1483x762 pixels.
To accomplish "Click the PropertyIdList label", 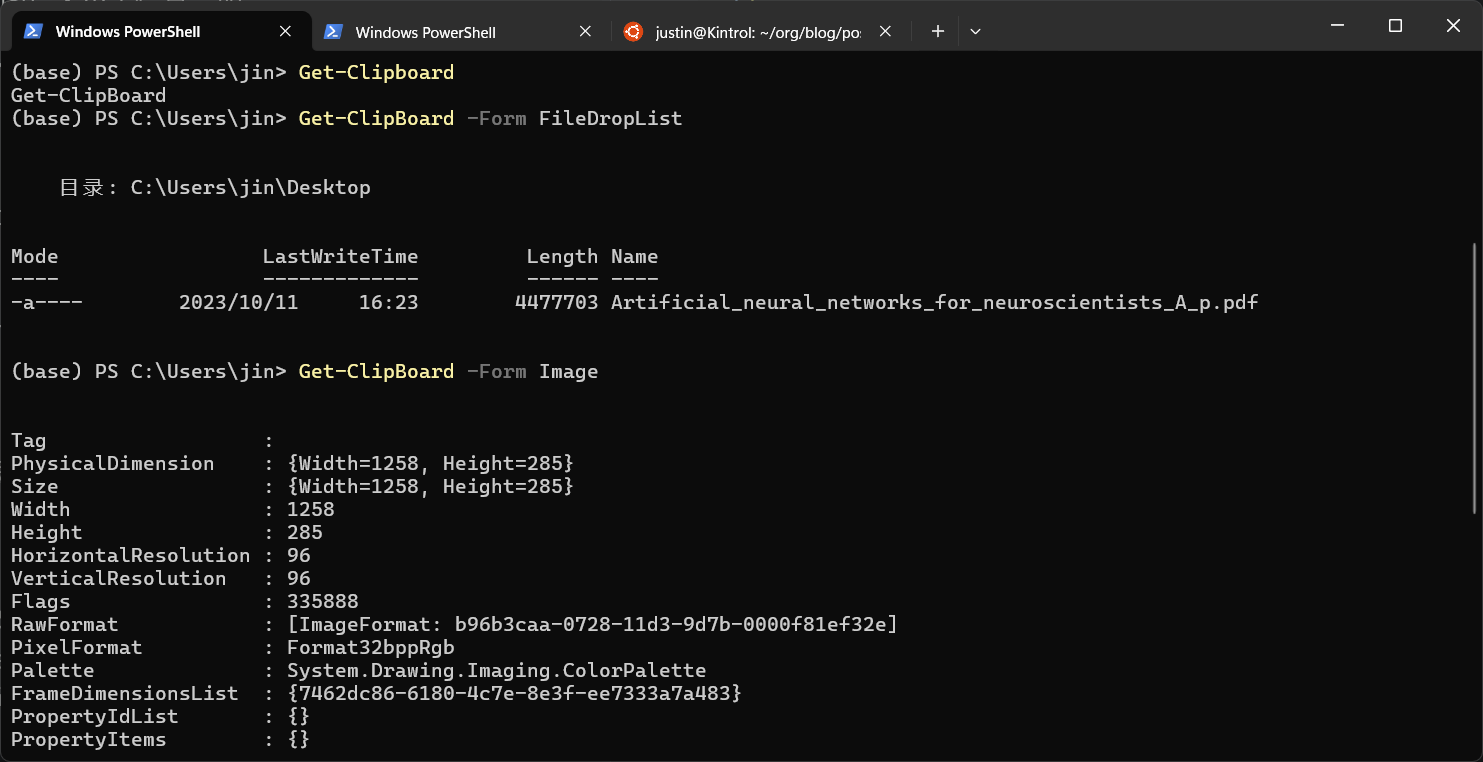I will coord(94,717).
